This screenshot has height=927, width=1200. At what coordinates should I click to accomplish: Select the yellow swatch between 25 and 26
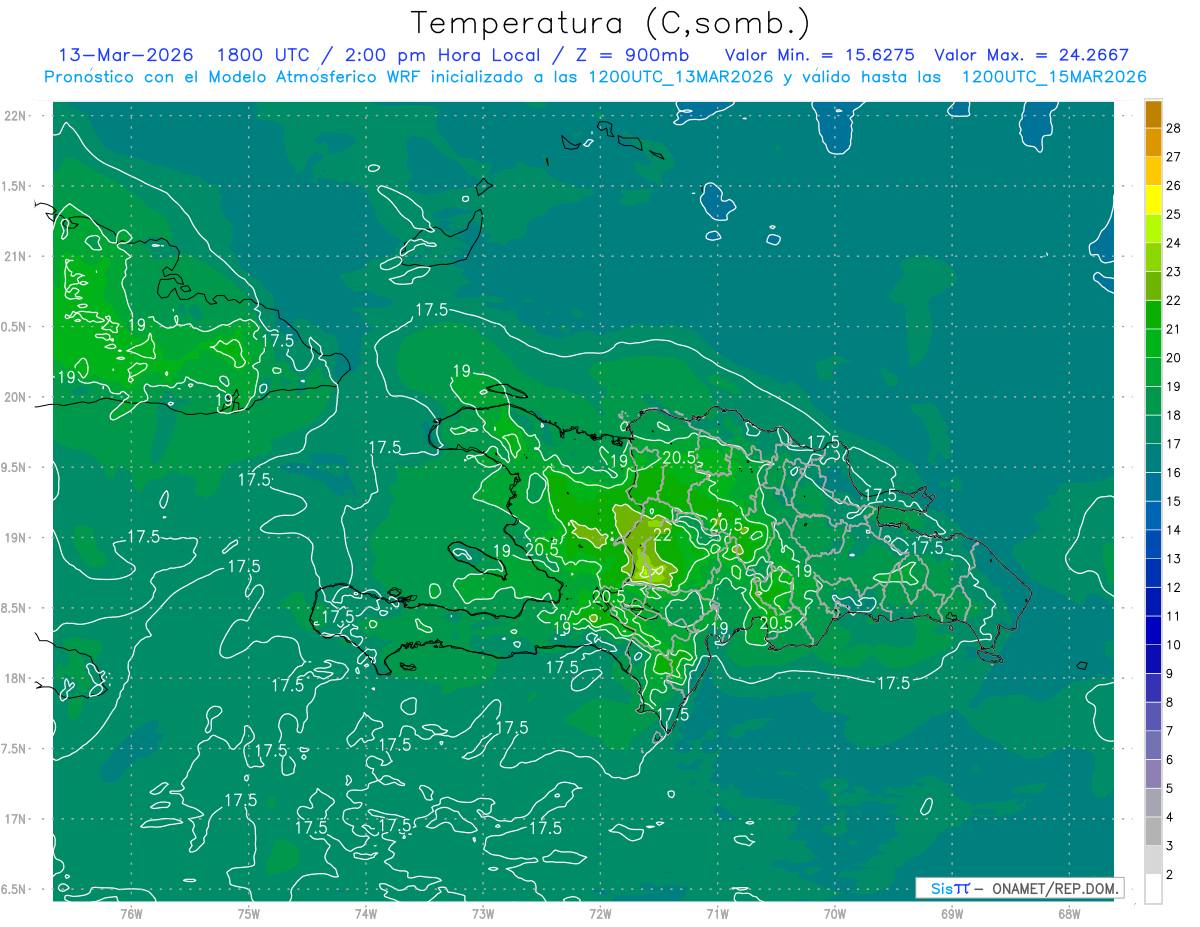[x=1153, y=200]
